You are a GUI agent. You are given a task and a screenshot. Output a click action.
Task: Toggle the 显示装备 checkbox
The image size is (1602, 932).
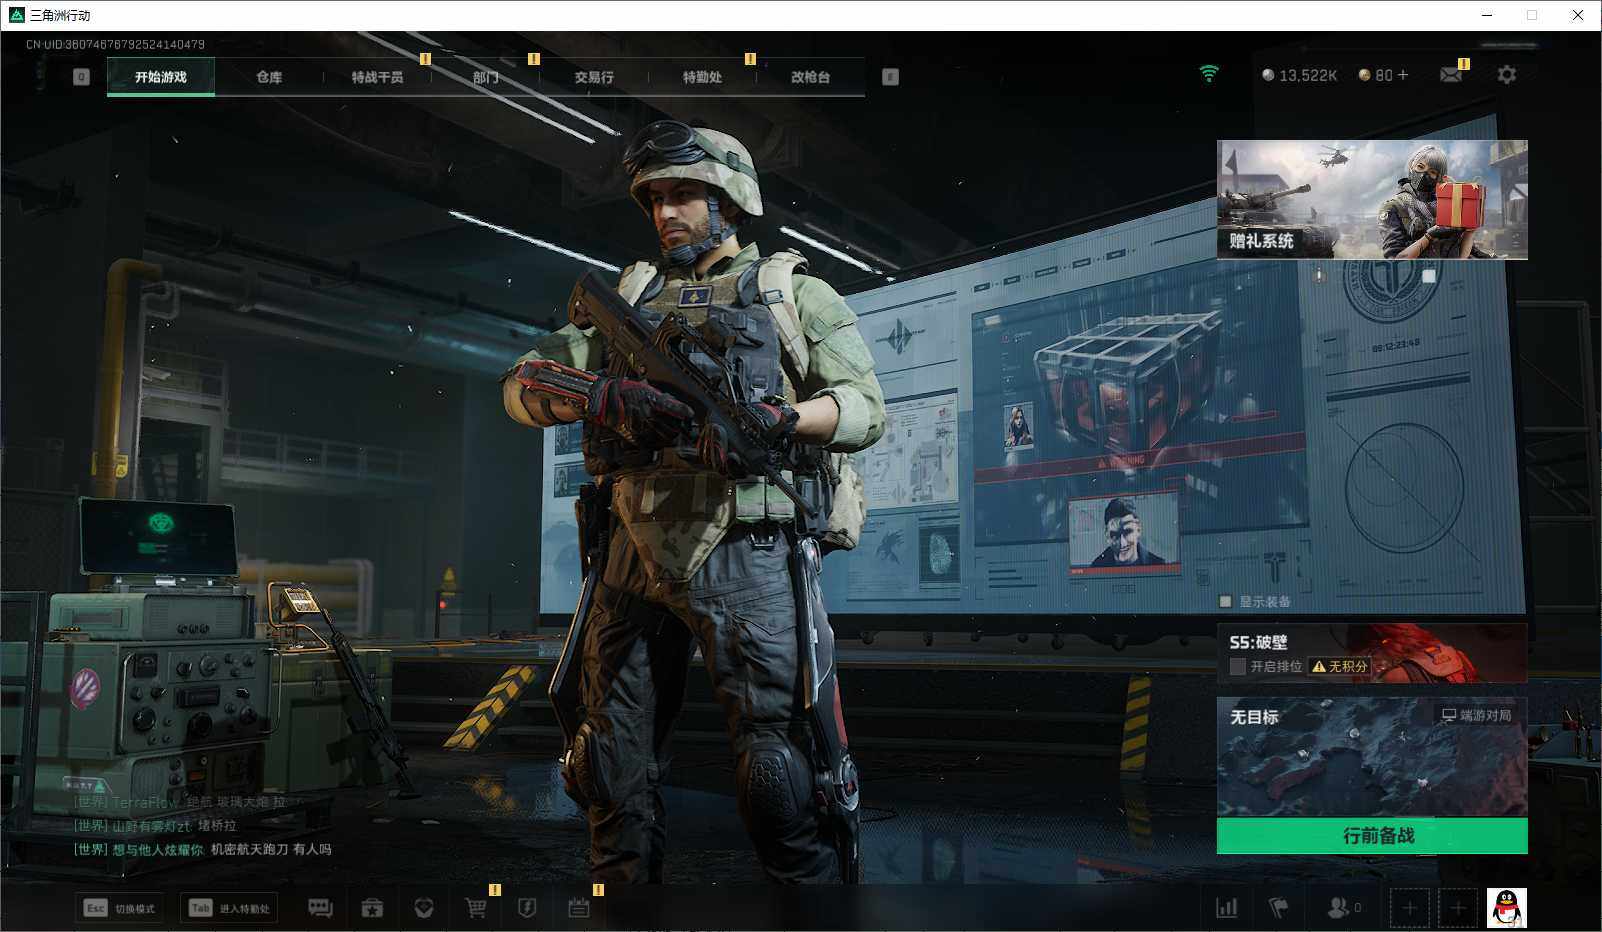(x=1225, y=602)
